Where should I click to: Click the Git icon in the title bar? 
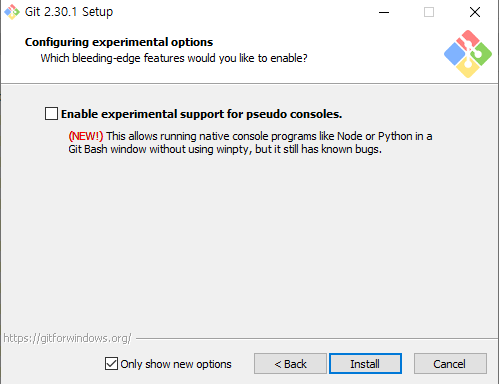(12, 12)
